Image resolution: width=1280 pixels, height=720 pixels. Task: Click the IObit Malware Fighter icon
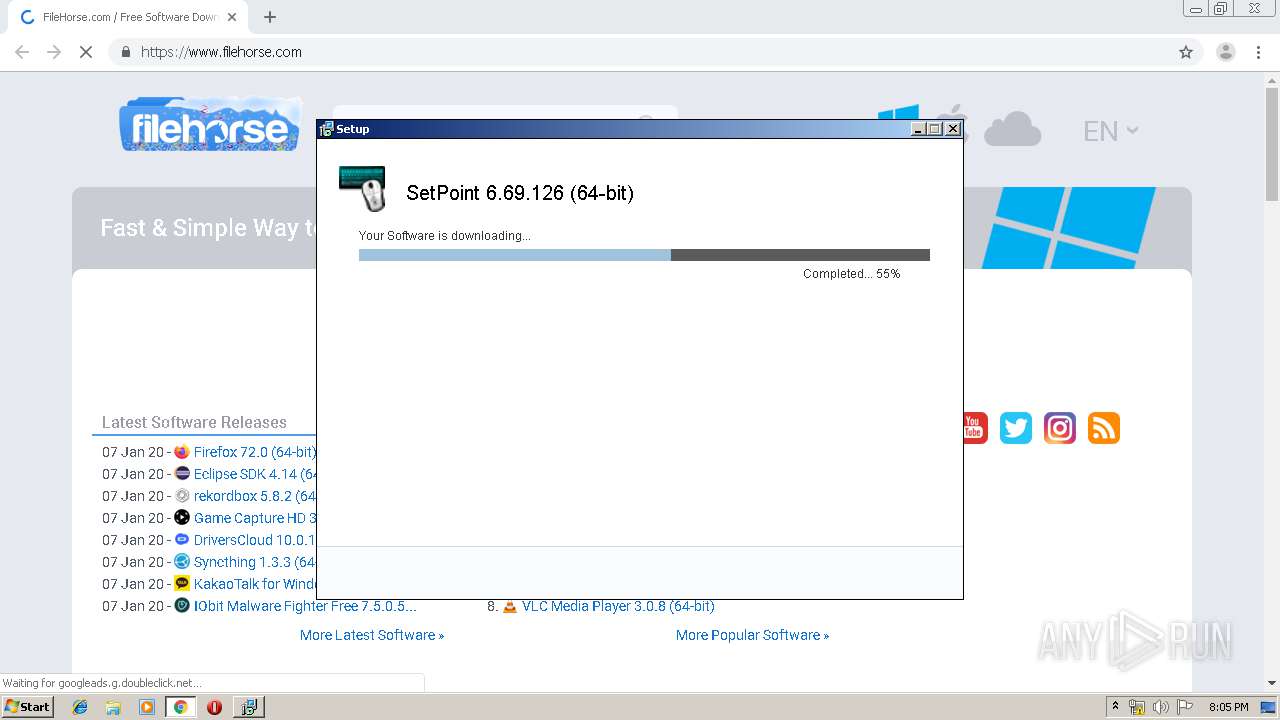point(182,606)
